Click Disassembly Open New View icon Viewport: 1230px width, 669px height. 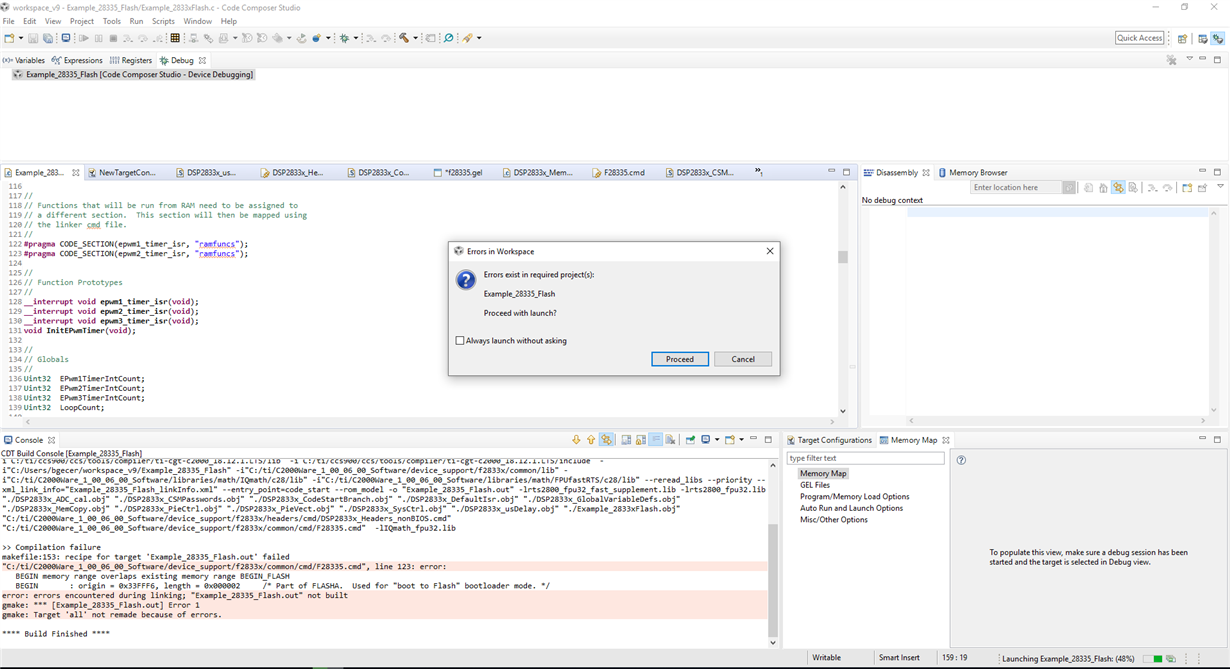coord(1187,187)
